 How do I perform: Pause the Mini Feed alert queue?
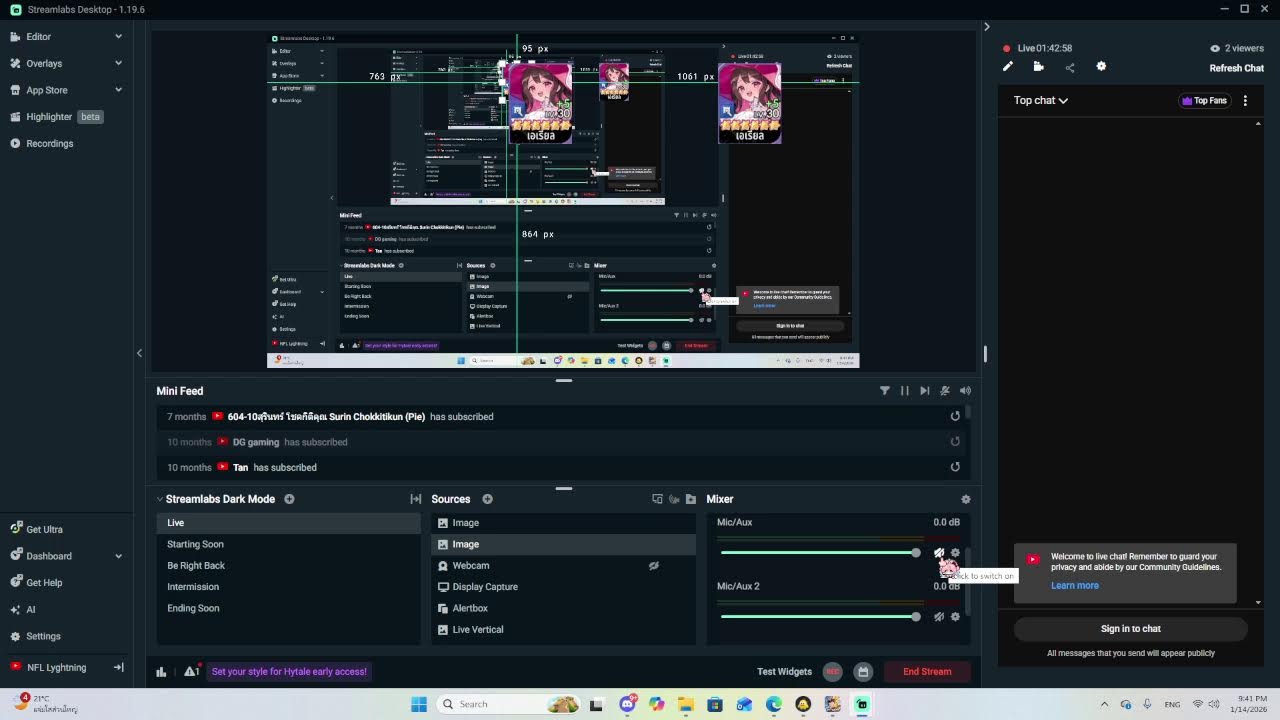[x=905, y=391]
